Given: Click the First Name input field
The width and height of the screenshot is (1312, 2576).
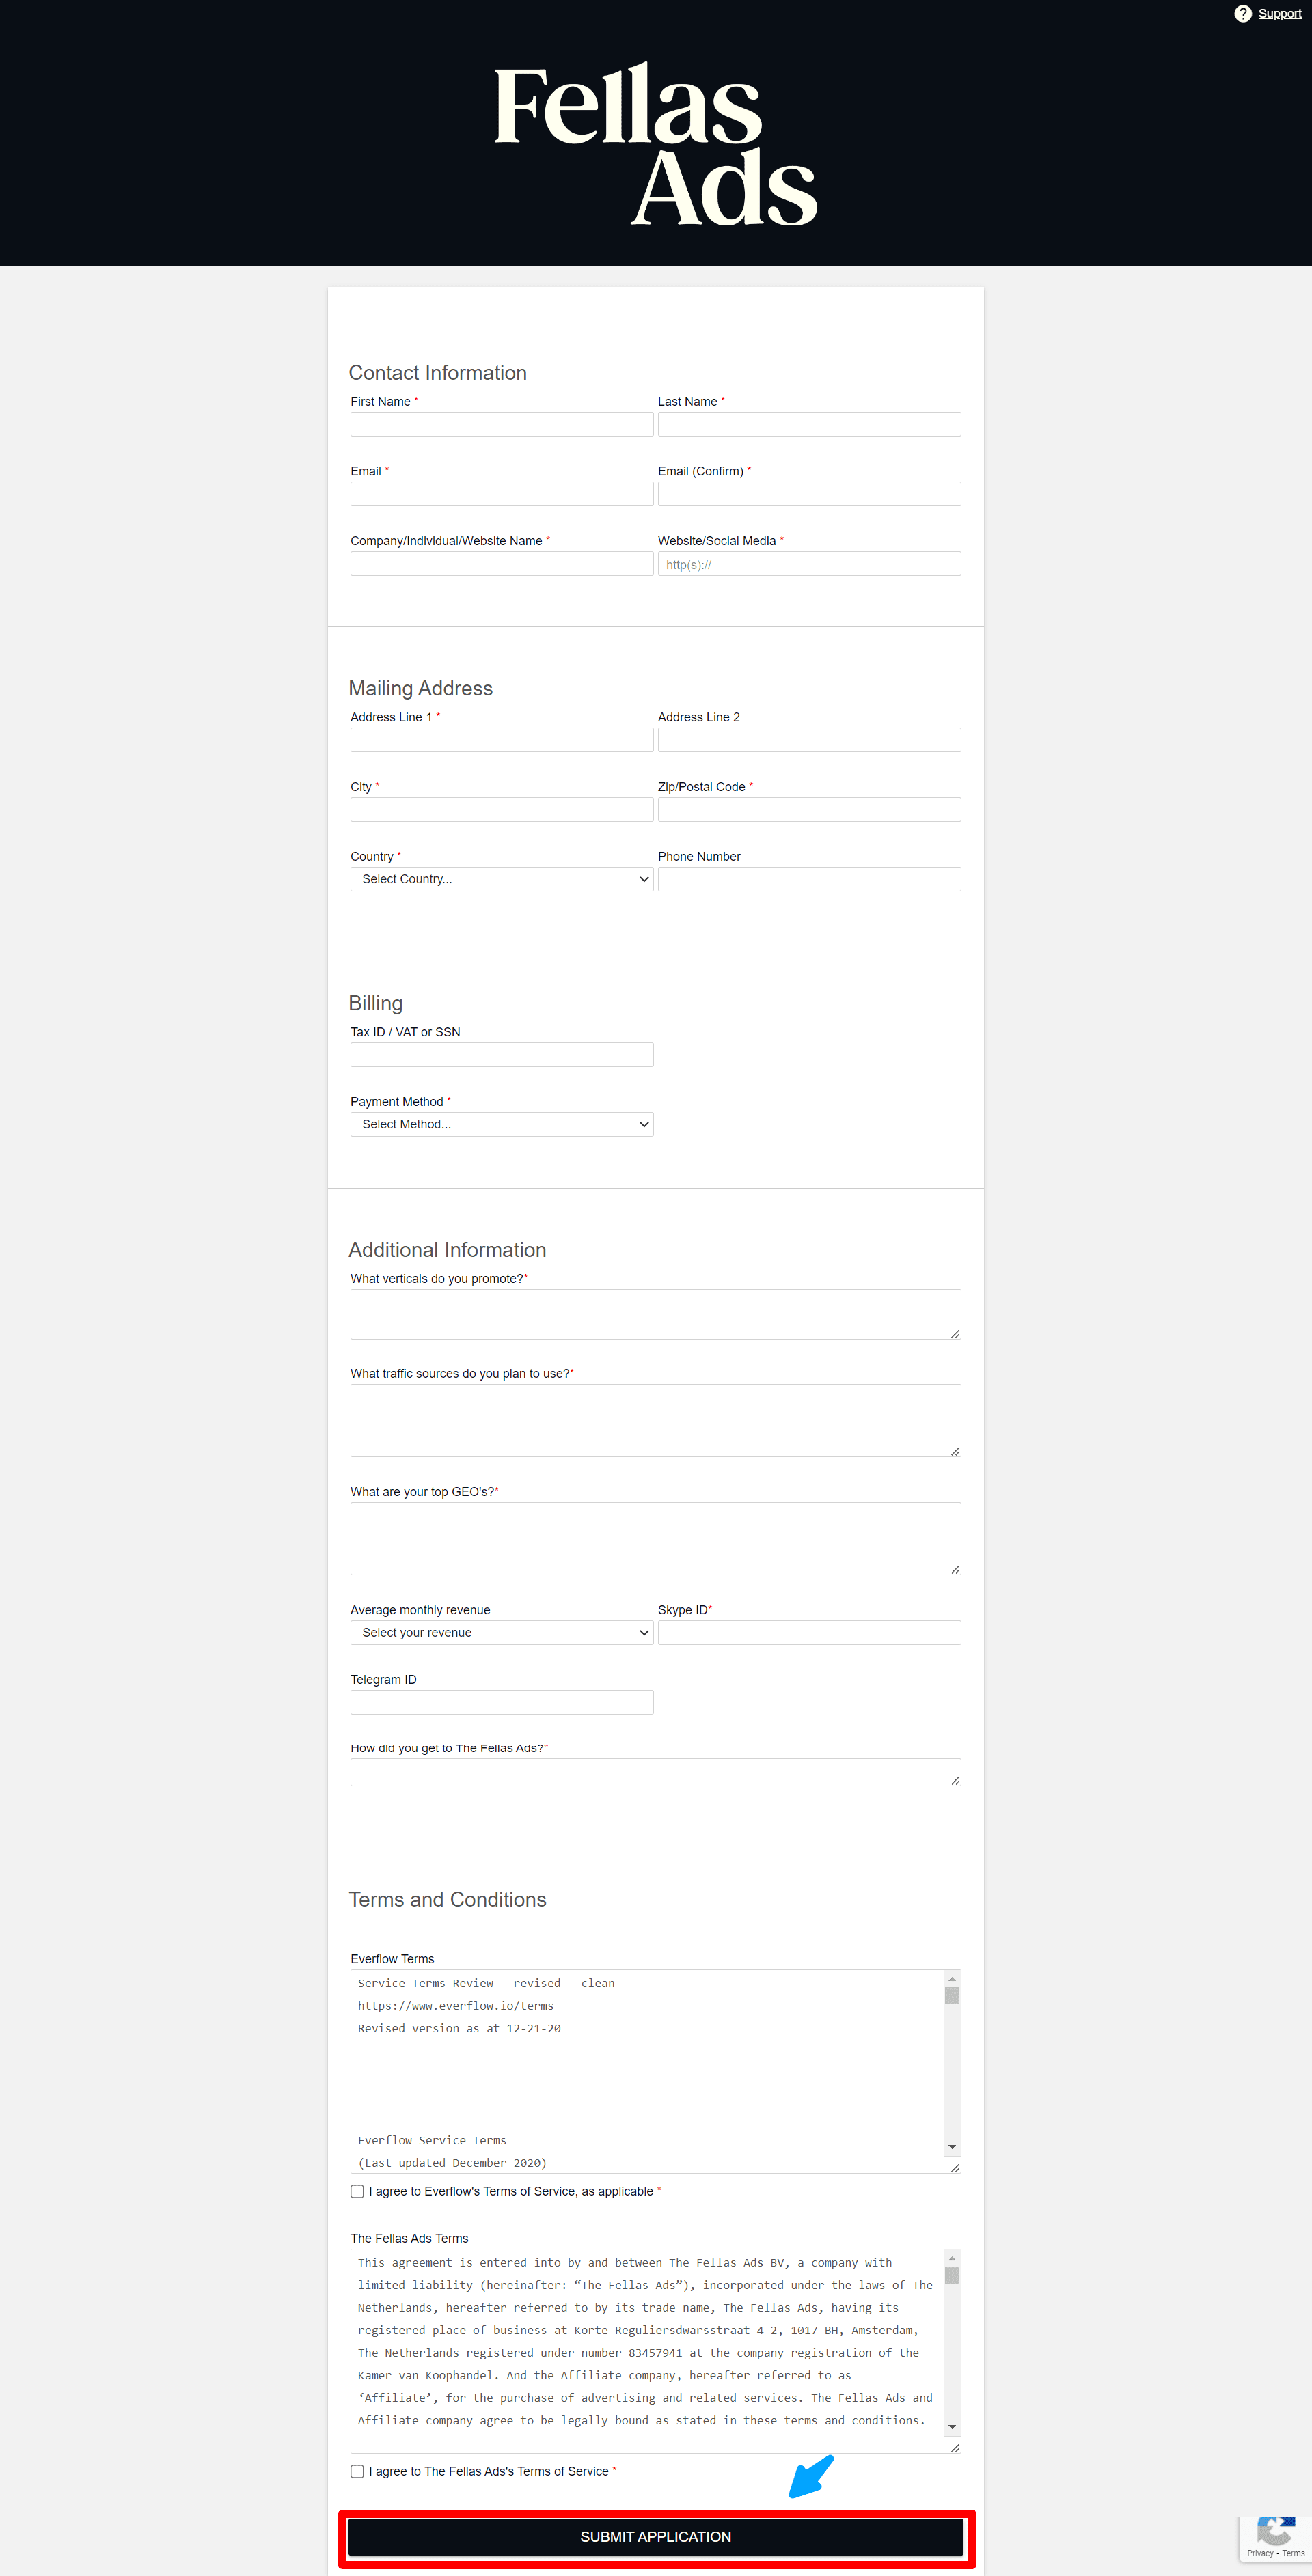Looking at the screenshot, I should click(x=501, y=423).
